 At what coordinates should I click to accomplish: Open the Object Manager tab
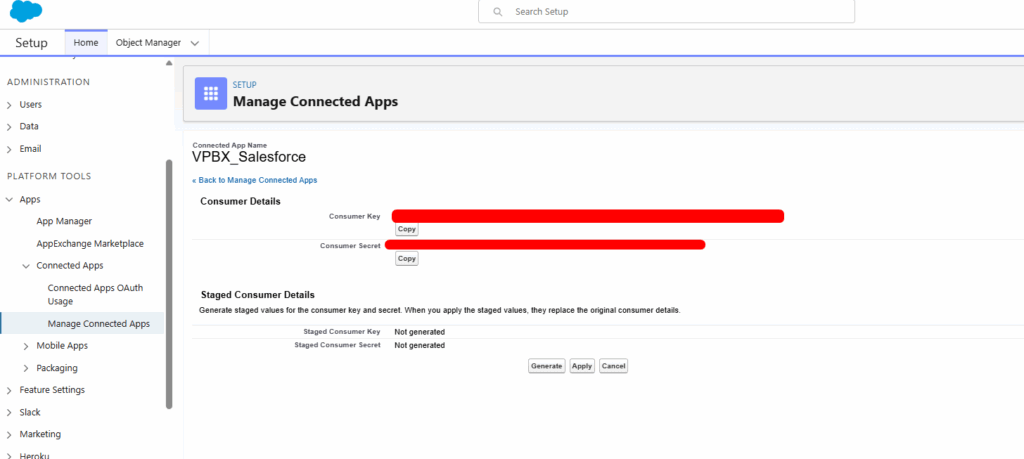coord(148,42)
